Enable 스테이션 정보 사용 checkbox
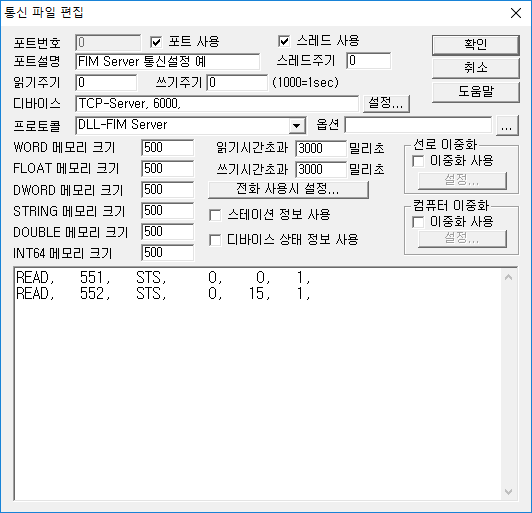 click(215, 215)
